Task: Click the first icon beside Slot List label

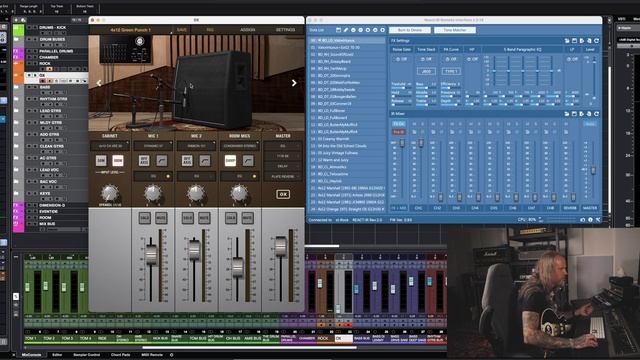Action: (x=338, y=30)
